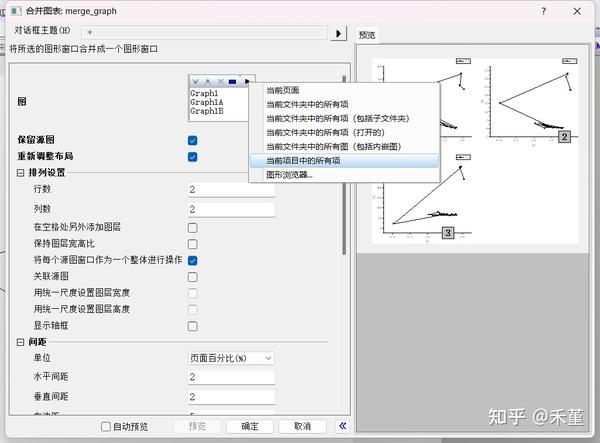Image resolution: width=600 pixels, height=443 pixels.
Task: Collapse the 排列设置 section
Action: (x=21, y=173)
